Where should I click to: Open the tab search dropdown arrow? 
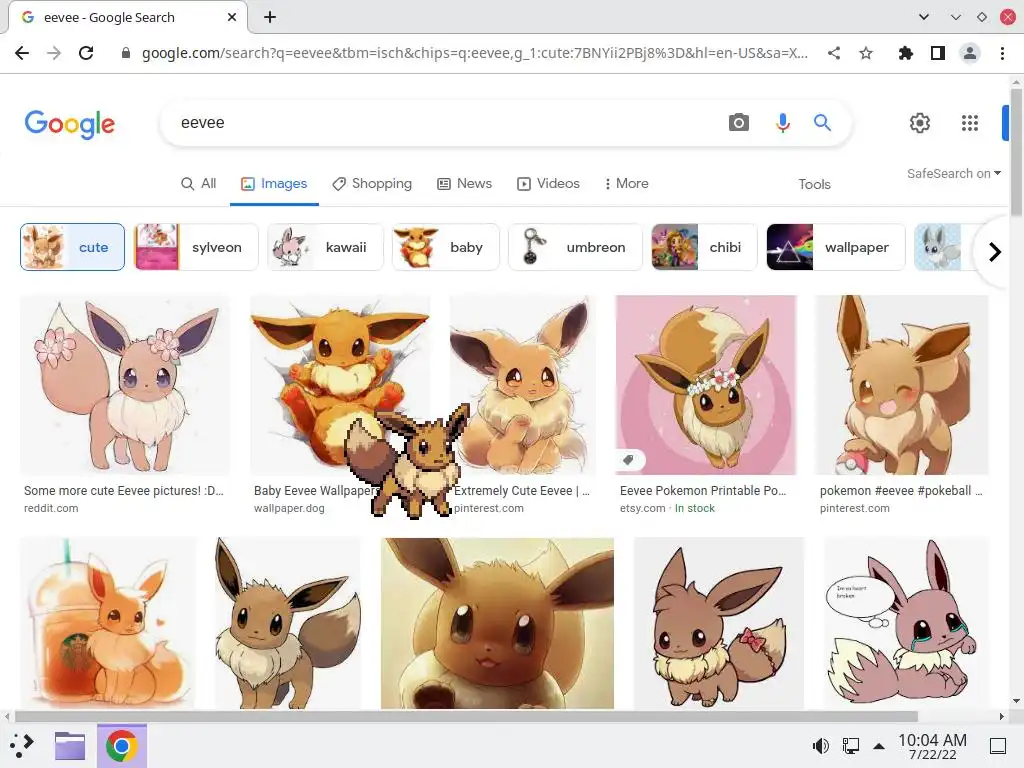pos(923,17)
